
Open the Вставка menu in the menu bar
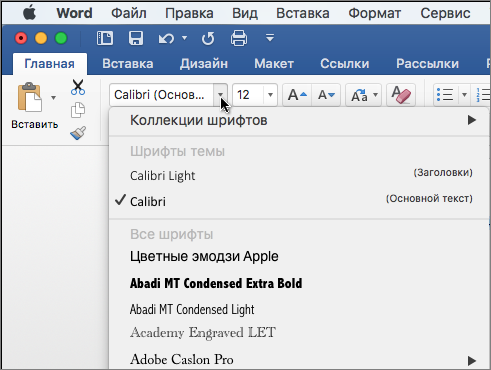(303, 13)
